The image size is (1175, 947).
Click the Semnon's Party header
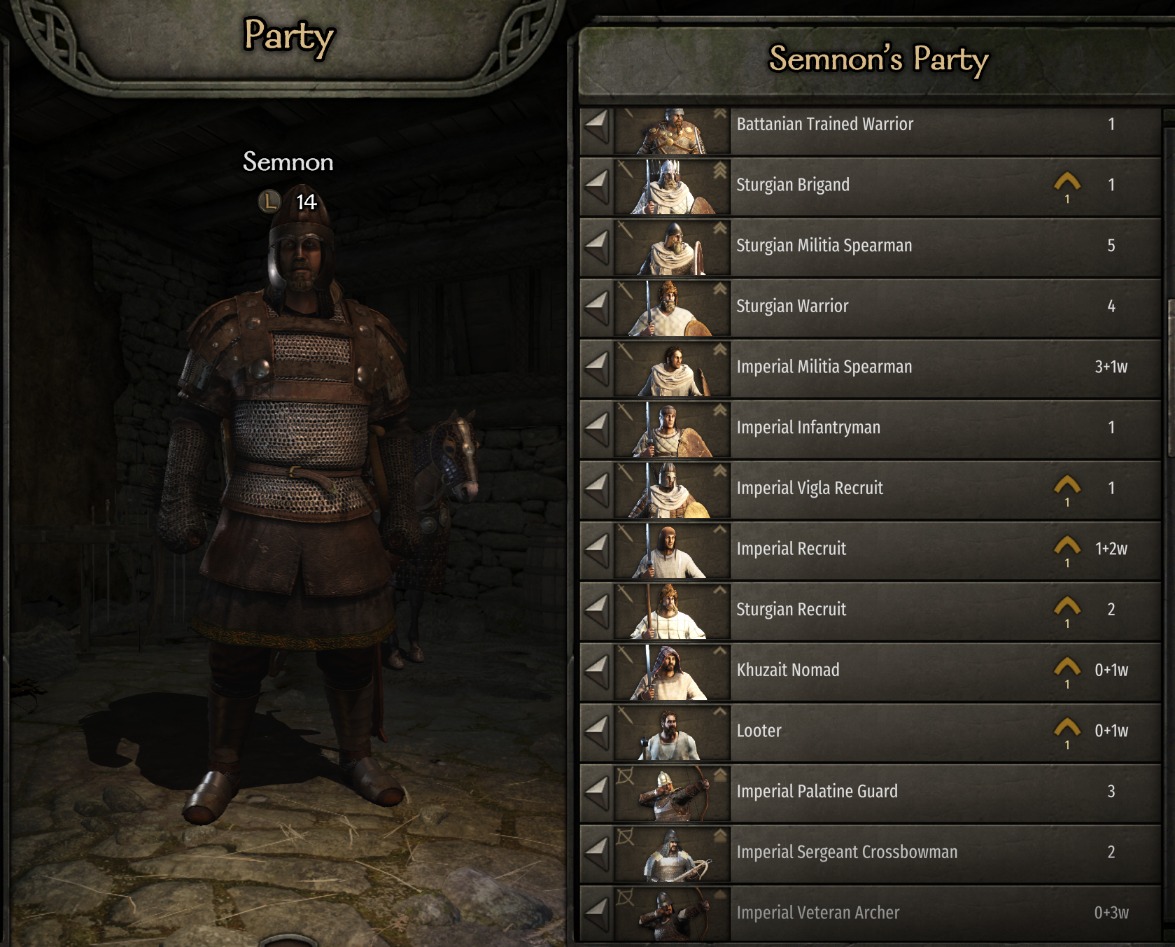pyautogui.click(x=878, y=60)
